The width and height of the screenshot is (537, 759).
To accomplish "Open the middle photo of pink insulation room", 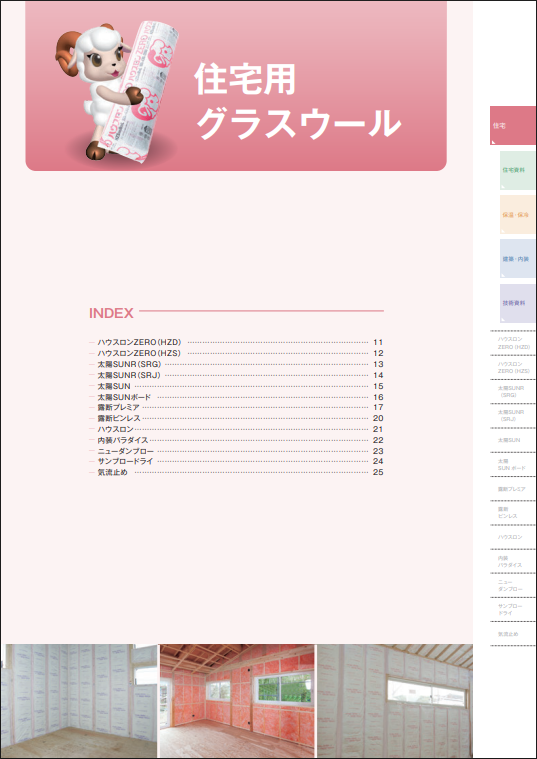I will point(237,701).
